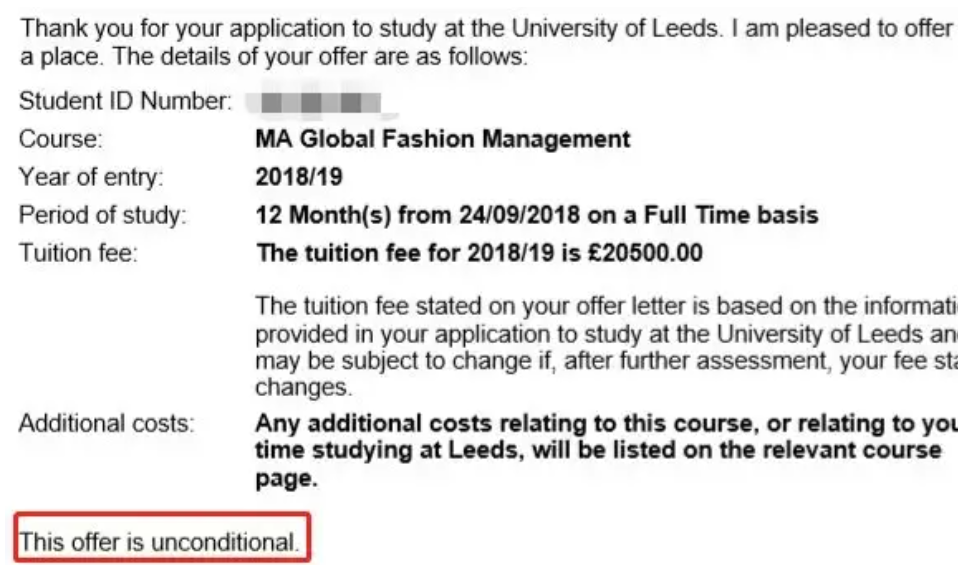The image size is (958, 565).
Task: Click the 'Course:' field label
Action: click(x=60, y=139)
